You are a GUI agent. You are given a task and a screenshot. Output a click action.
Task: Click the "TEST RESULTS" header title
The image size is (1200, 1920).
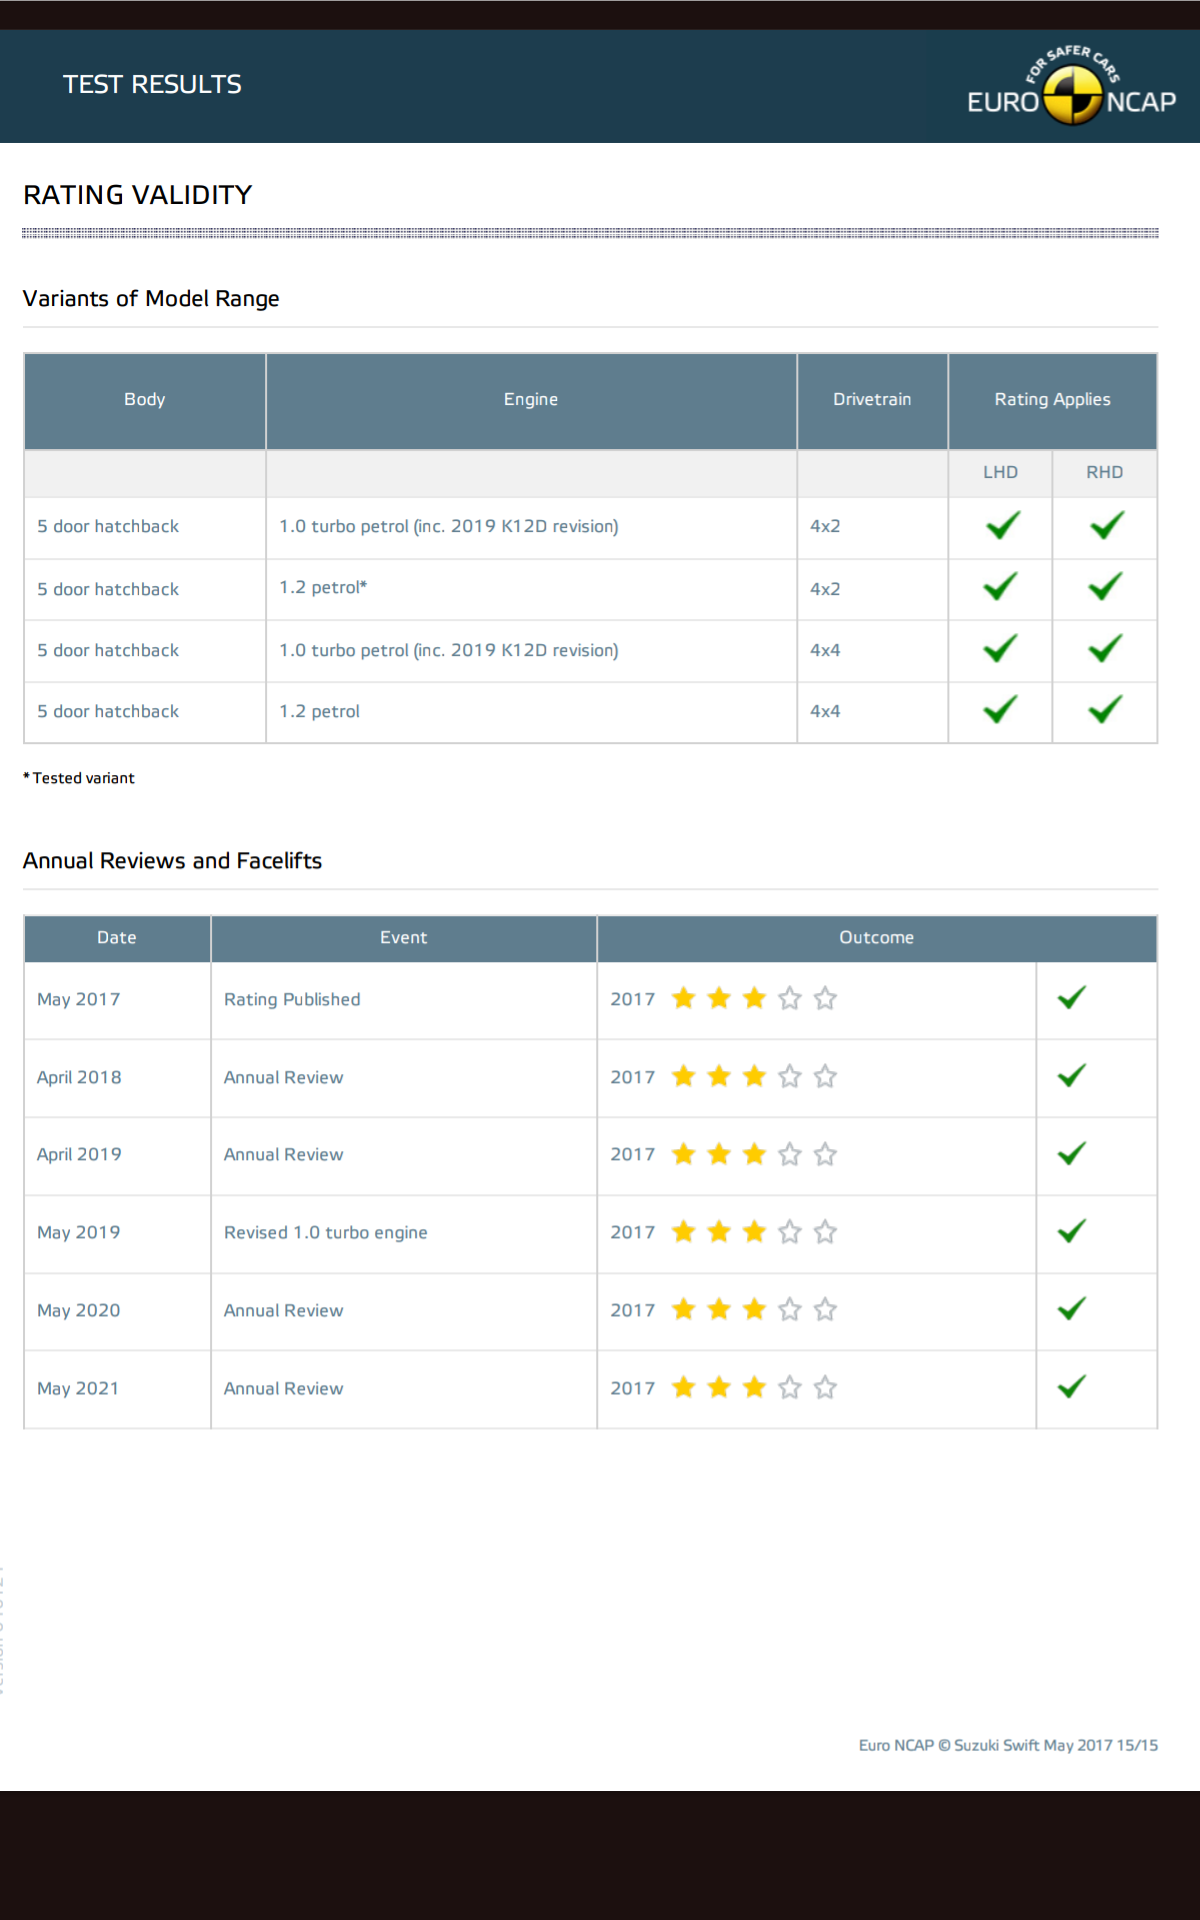[x=152, y=85]
